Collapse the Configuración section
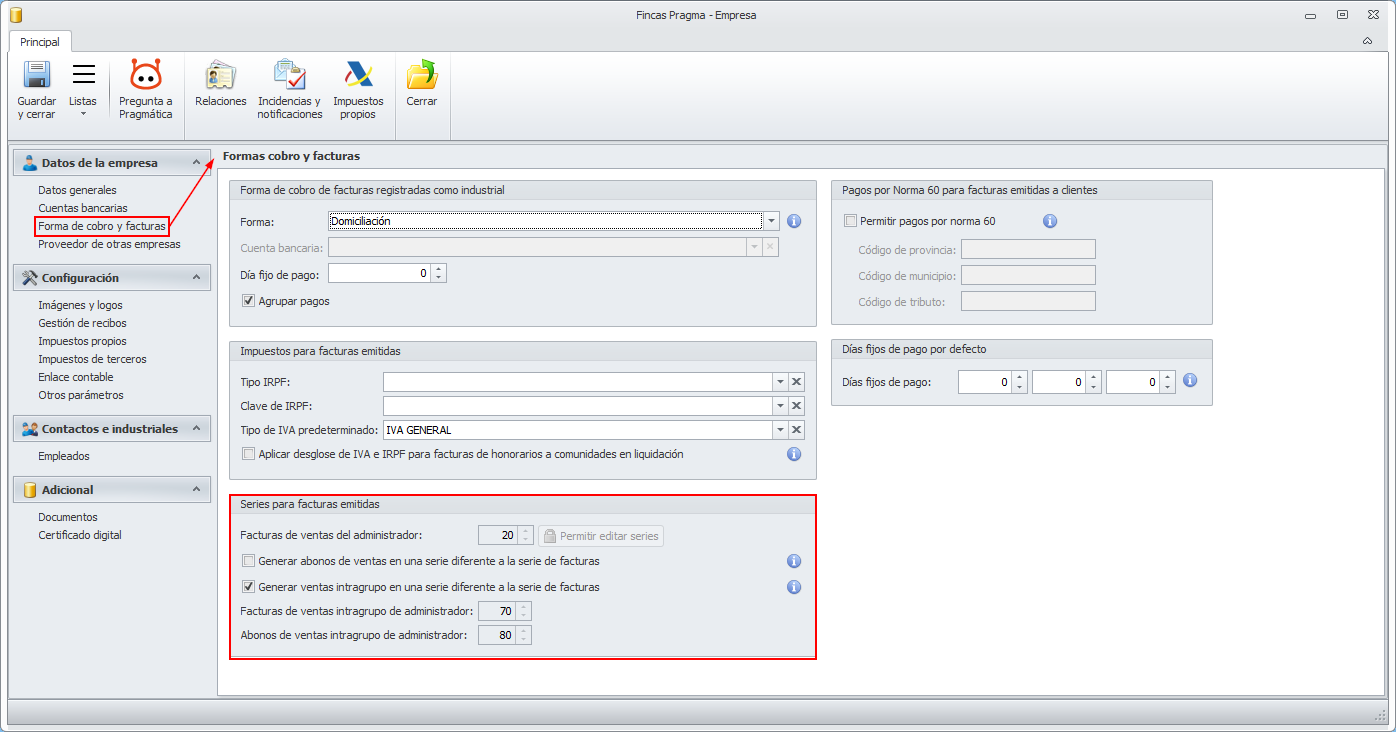 (x=196, y=278)
